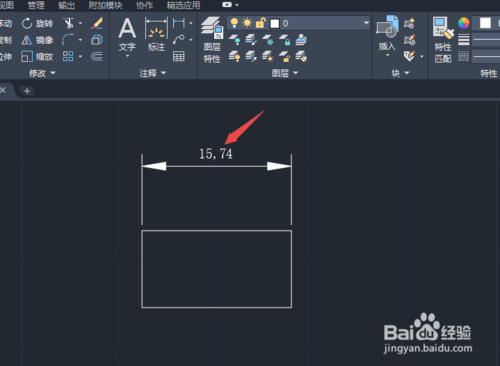Open the 管理 ribbon tab
Viewport: 500px width, 366px height.
coord(36,5)
